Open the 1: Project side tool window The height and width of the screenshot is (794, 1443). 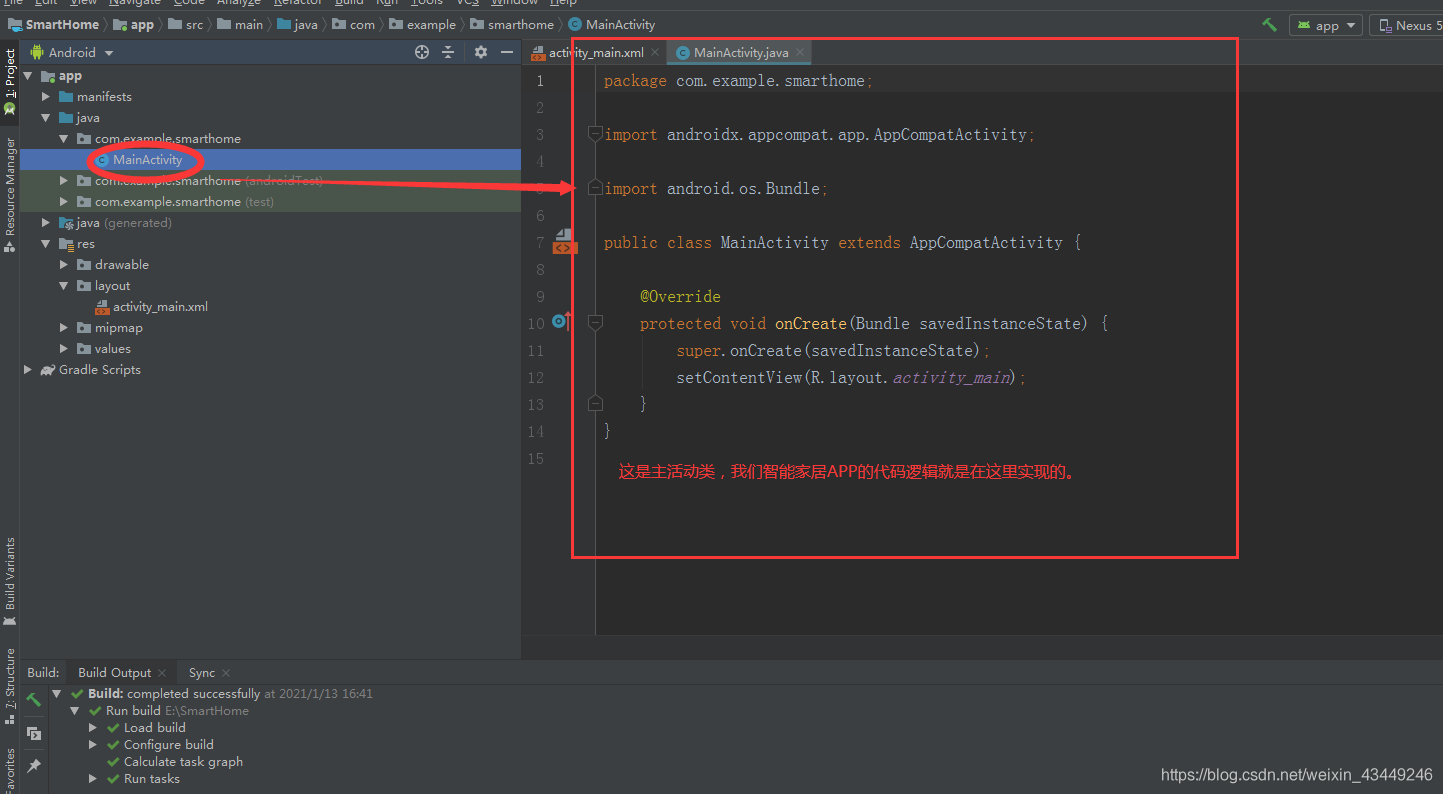tap(10, 80)
